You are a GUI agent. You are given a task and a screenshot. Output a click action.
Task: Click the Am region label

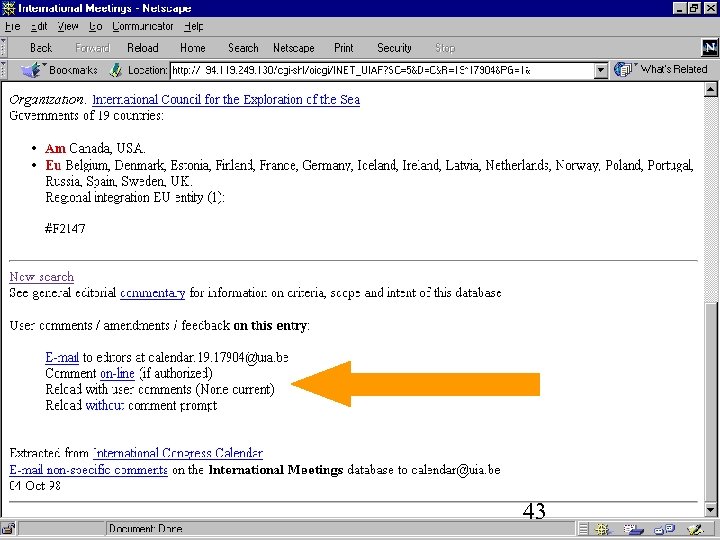point(56,148)
